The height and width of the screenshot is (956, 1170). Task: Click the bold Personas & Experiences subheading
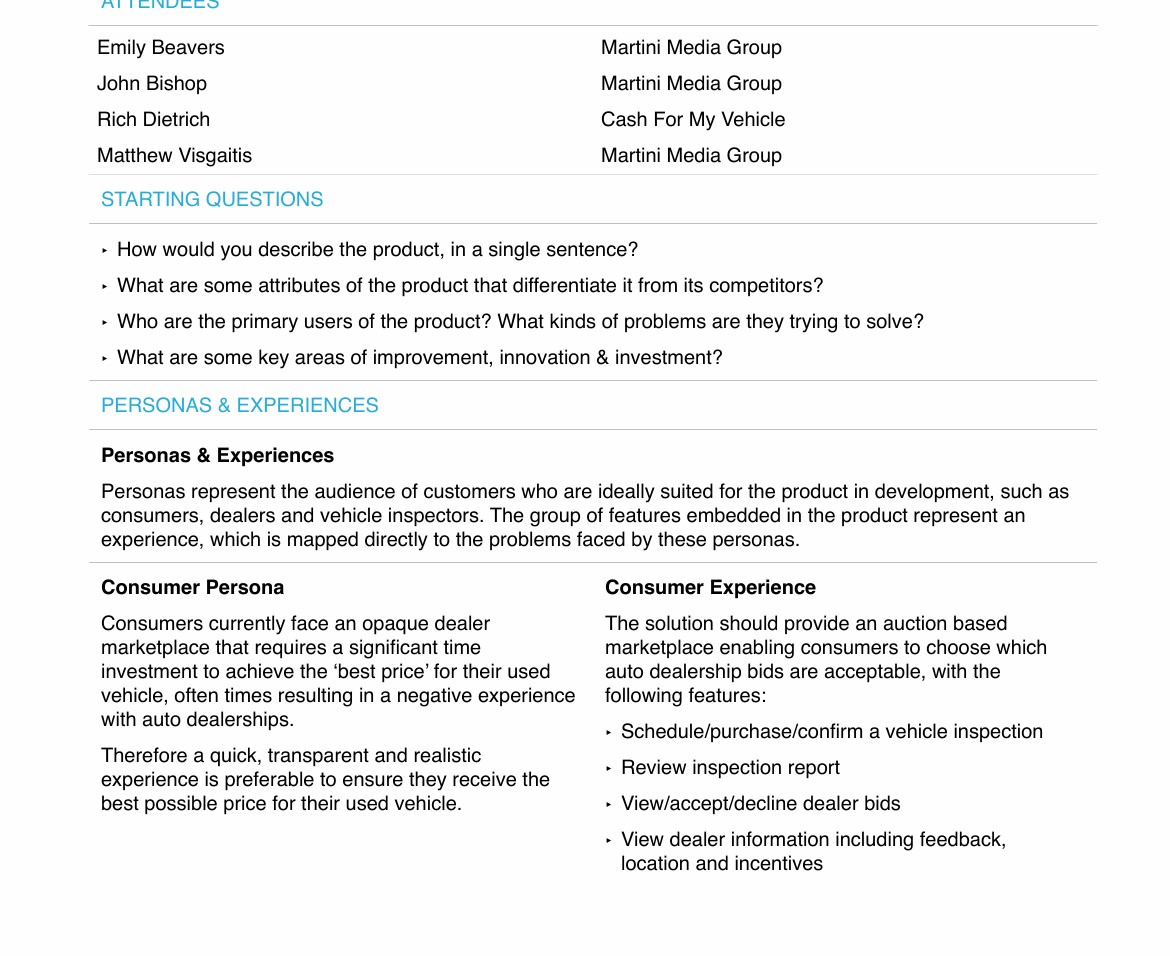(218, 455)
